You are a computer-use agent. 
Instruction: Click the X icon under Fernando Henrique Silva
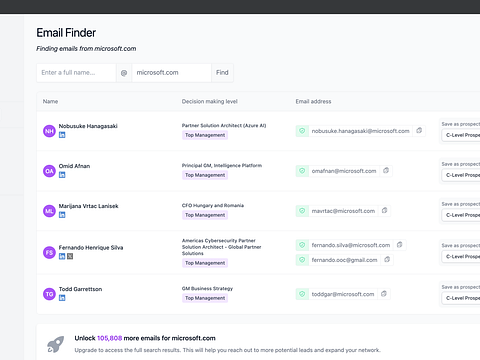70,256
